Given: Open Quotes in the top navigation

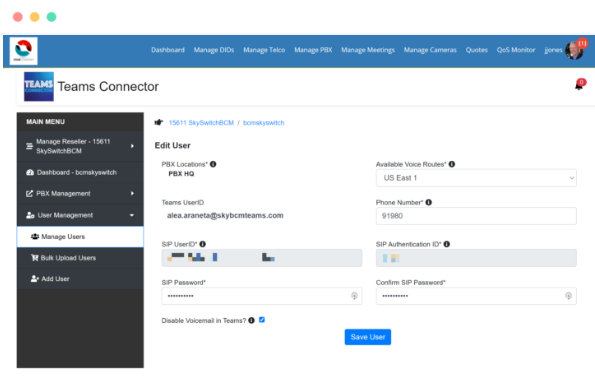Looking at the screenshot, I should pyautogui.click(x=477, y=50).
